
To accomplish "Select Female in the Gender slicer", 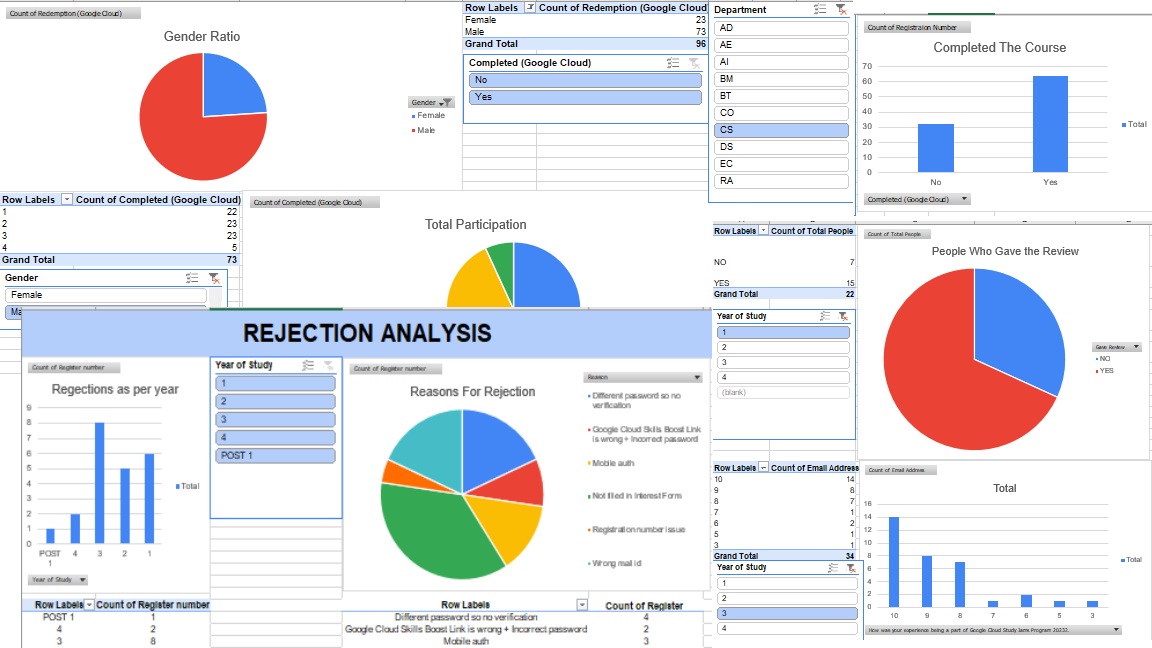I will click(x=106, y=295).
